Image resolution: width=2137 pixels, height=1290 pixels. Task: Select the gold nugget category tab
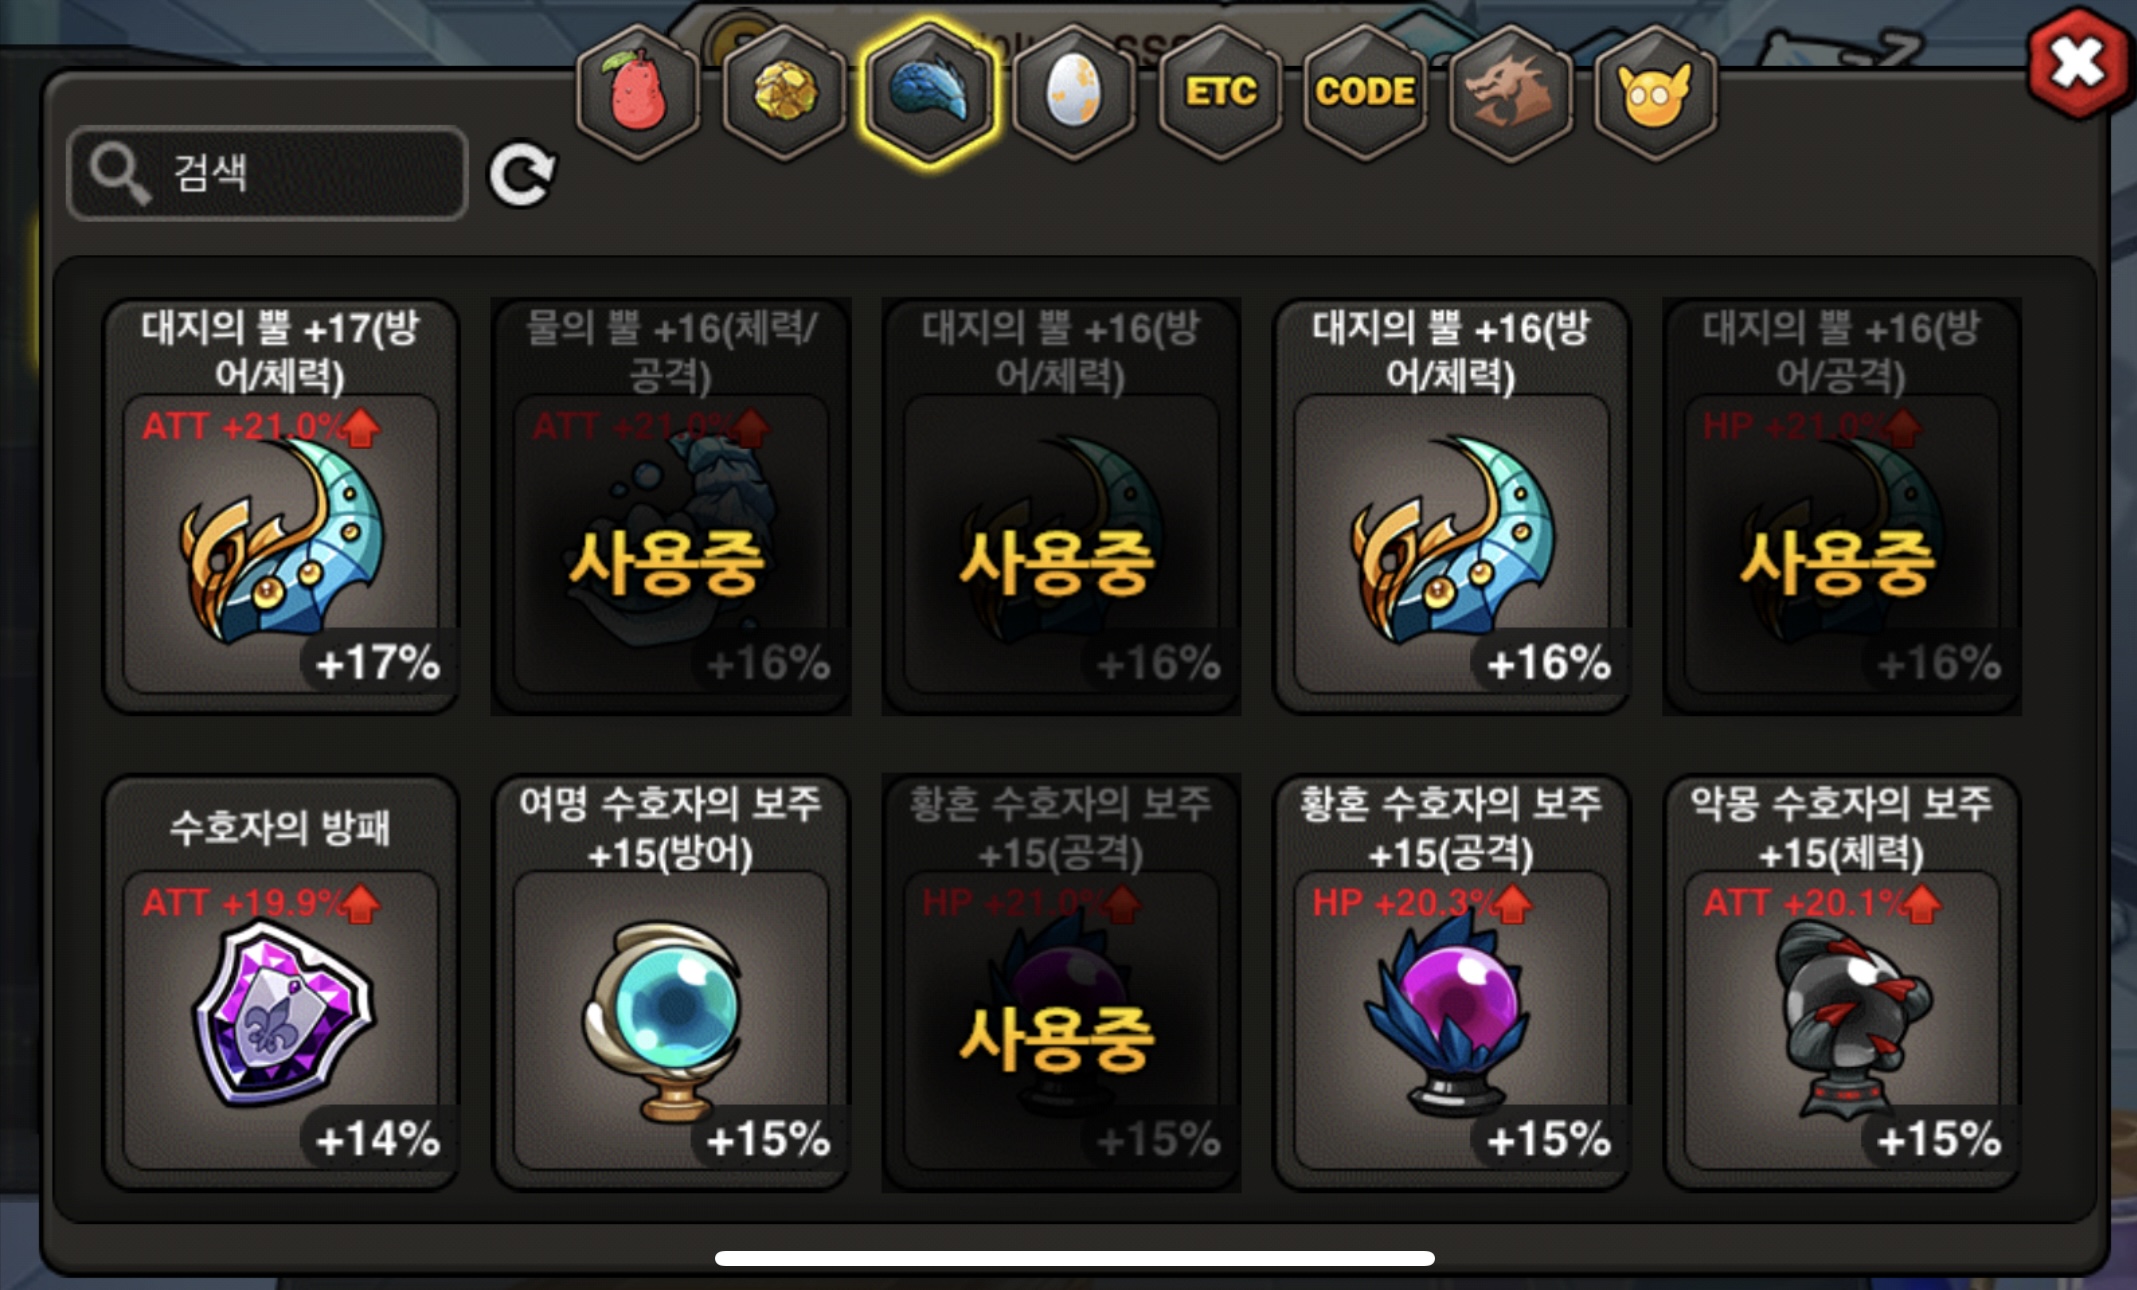click(x=784, y=93)
